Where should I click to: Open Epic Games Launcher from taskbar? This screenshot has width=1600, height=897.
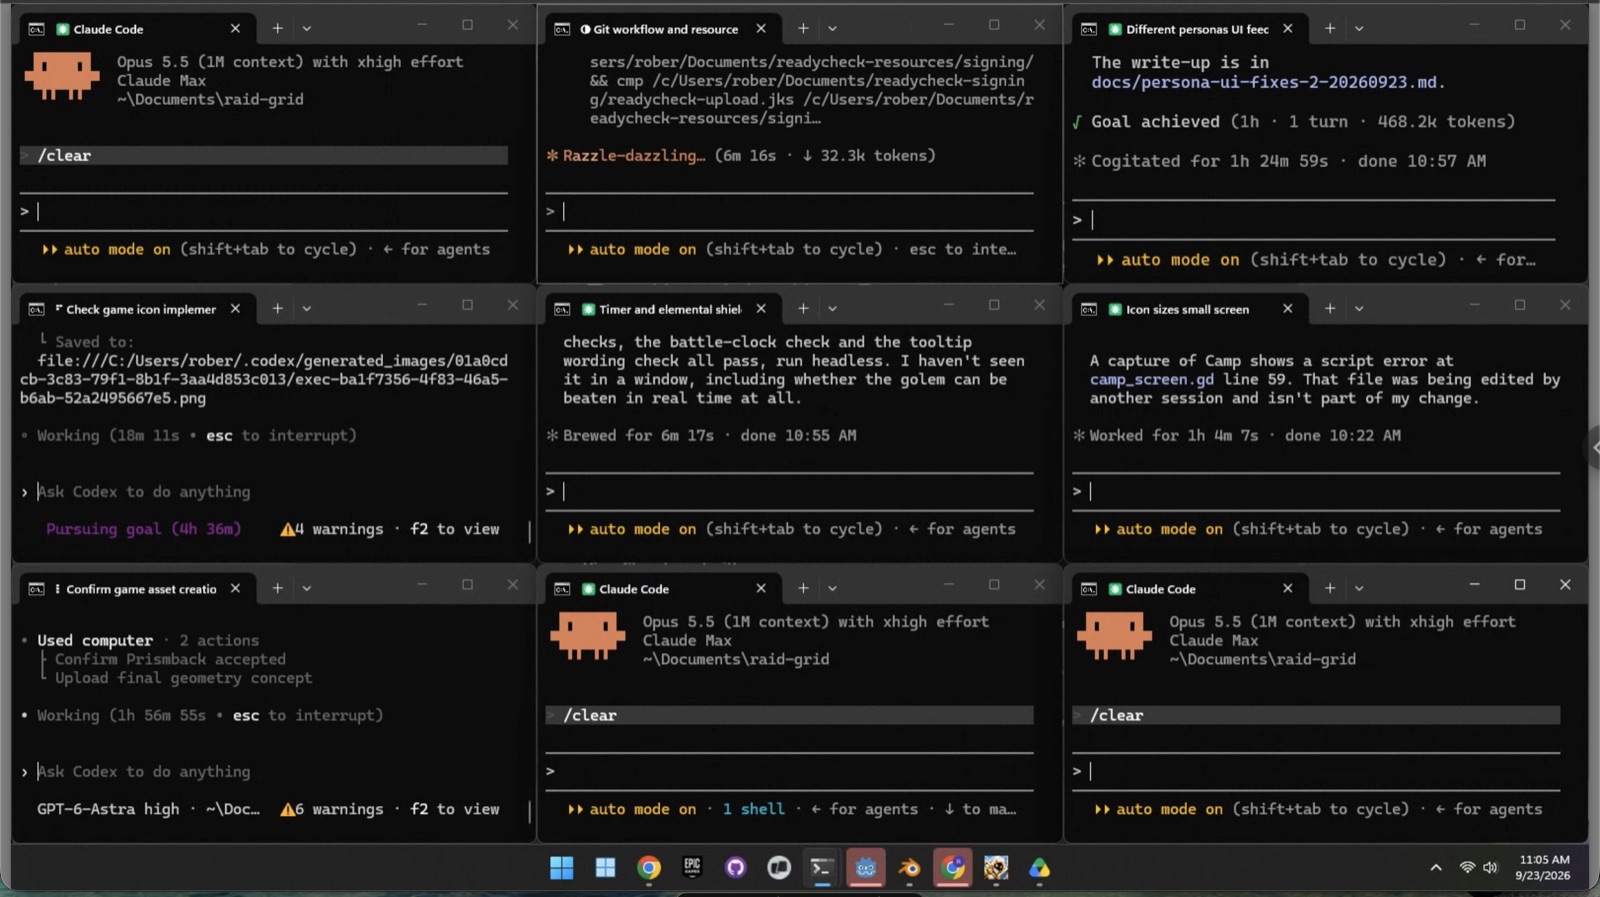692,868
